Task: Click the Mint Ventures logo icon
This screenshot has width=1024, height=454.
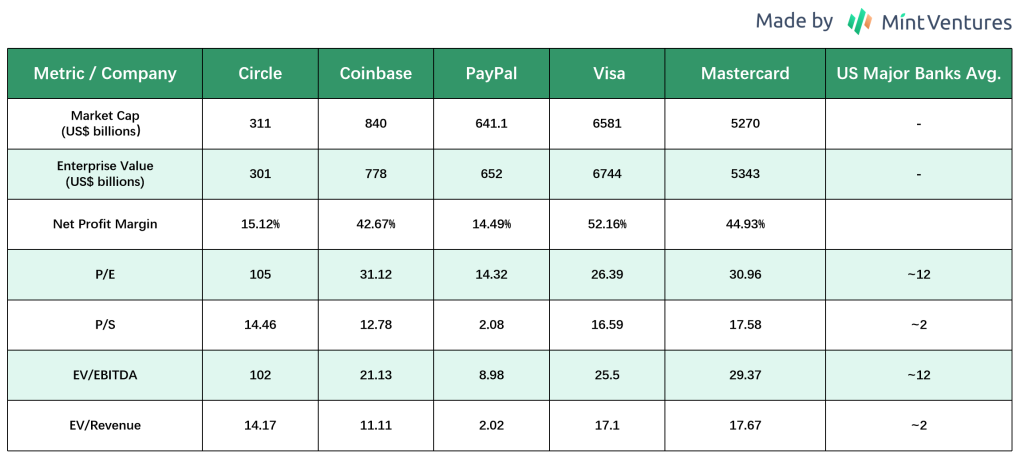Action: (x=859, y=21)
